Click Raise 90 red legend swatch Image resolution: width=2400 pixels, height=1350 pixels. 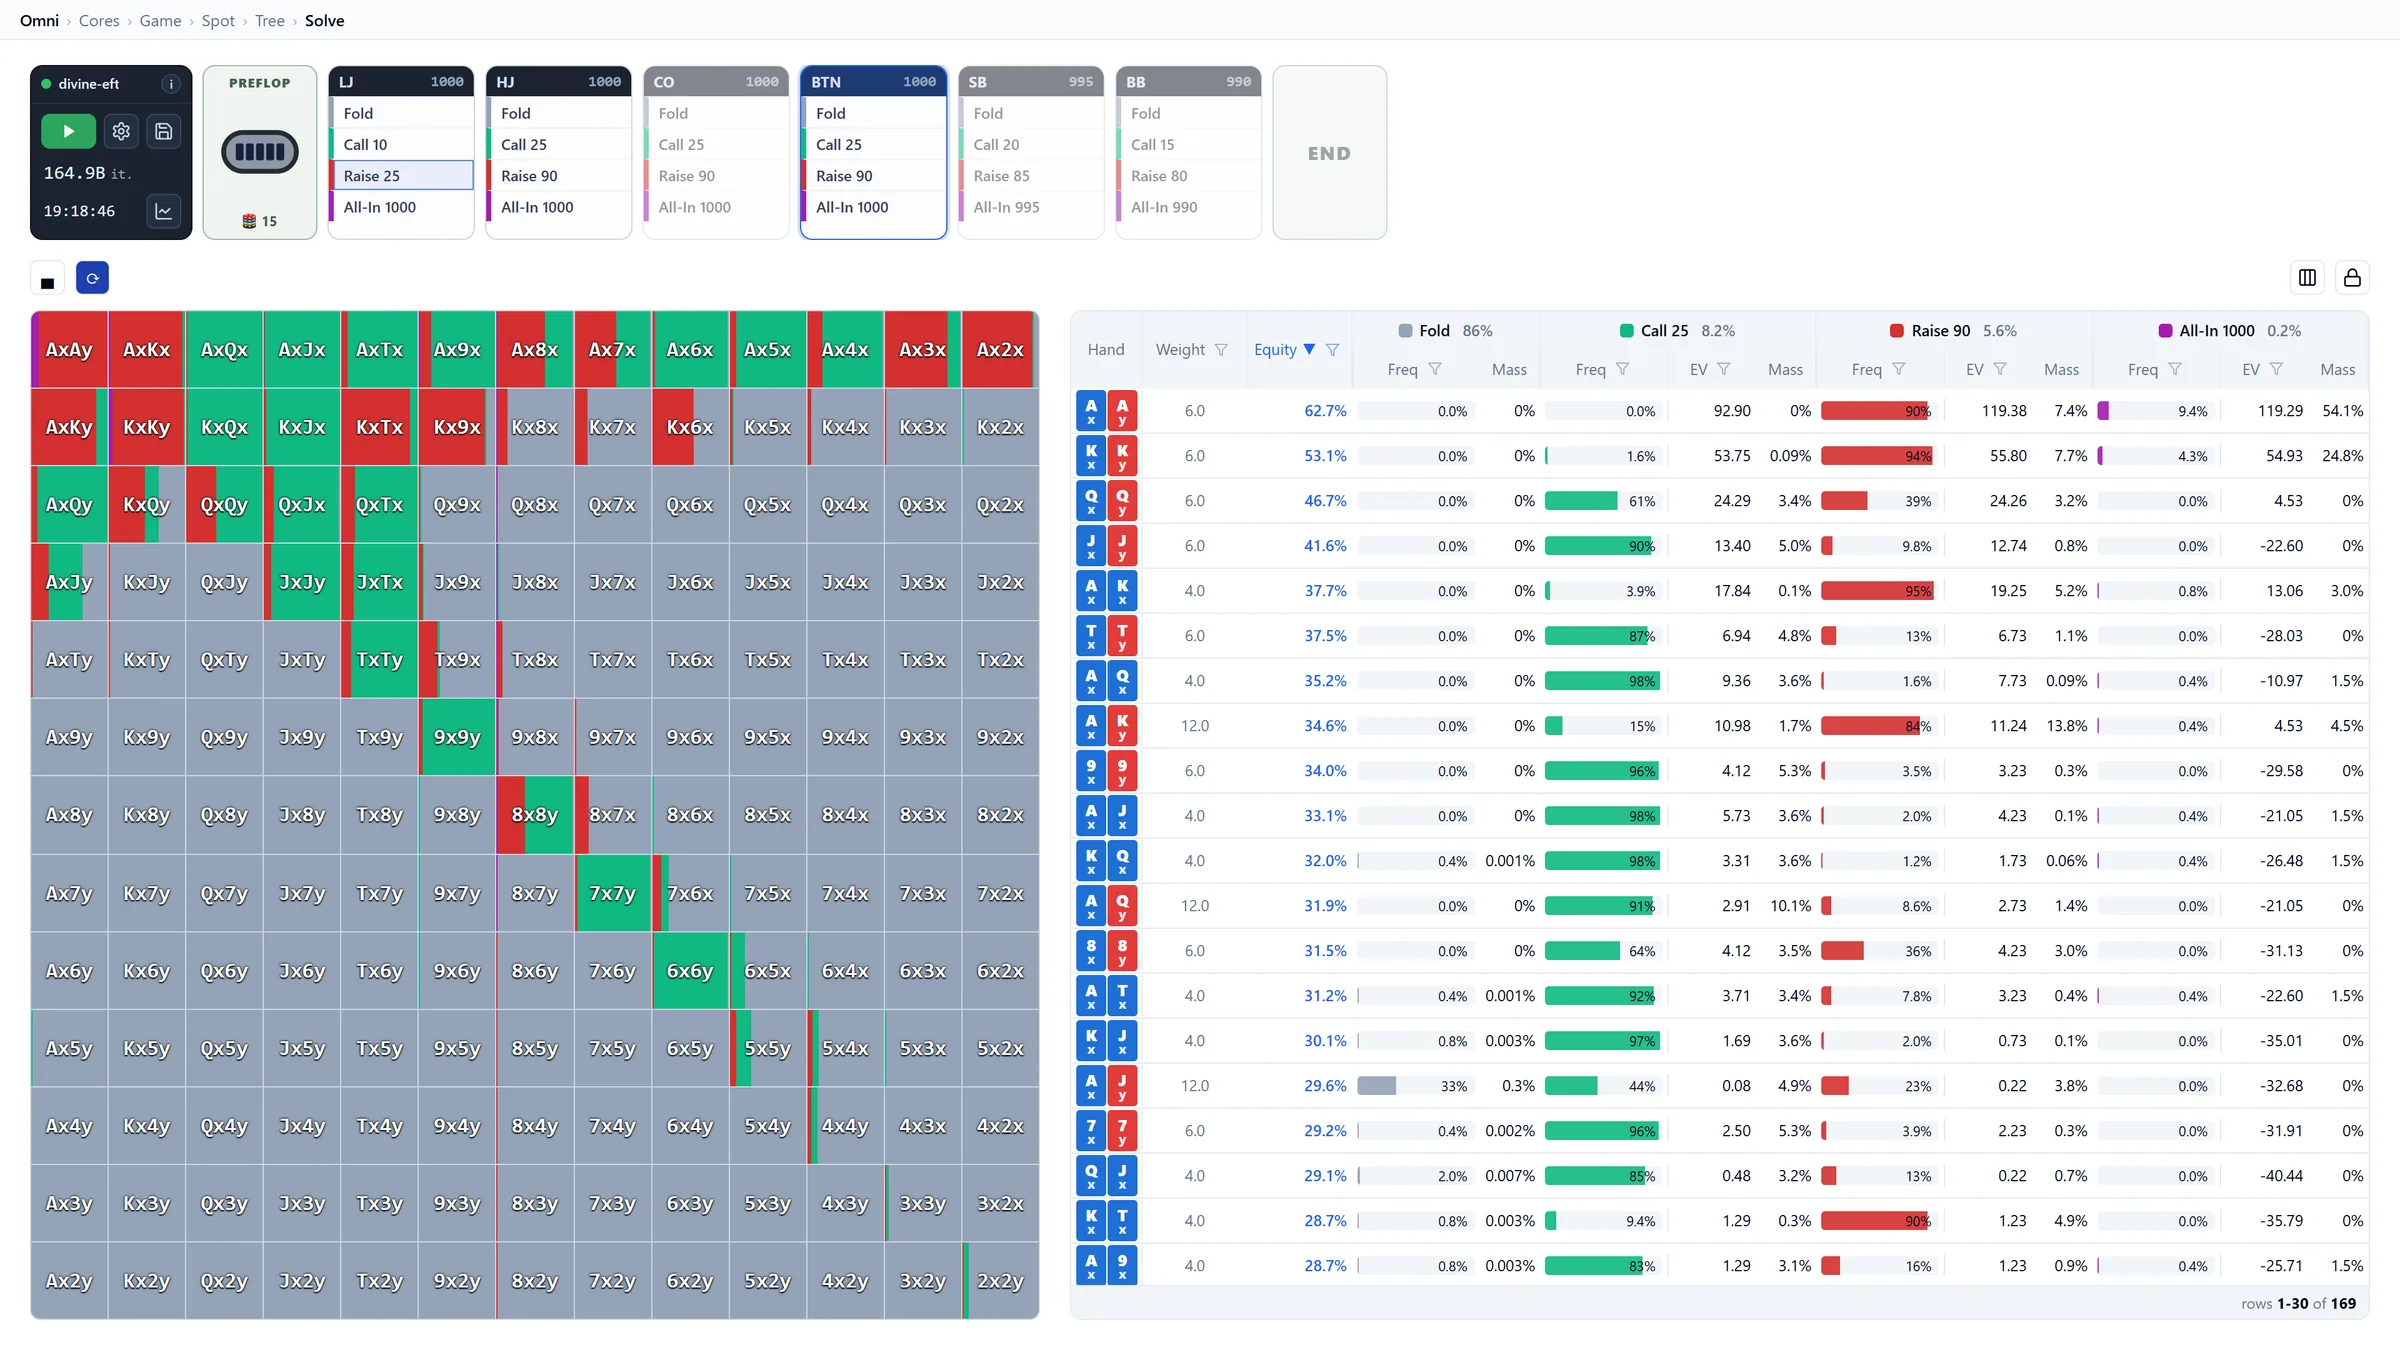(1897, 331)
